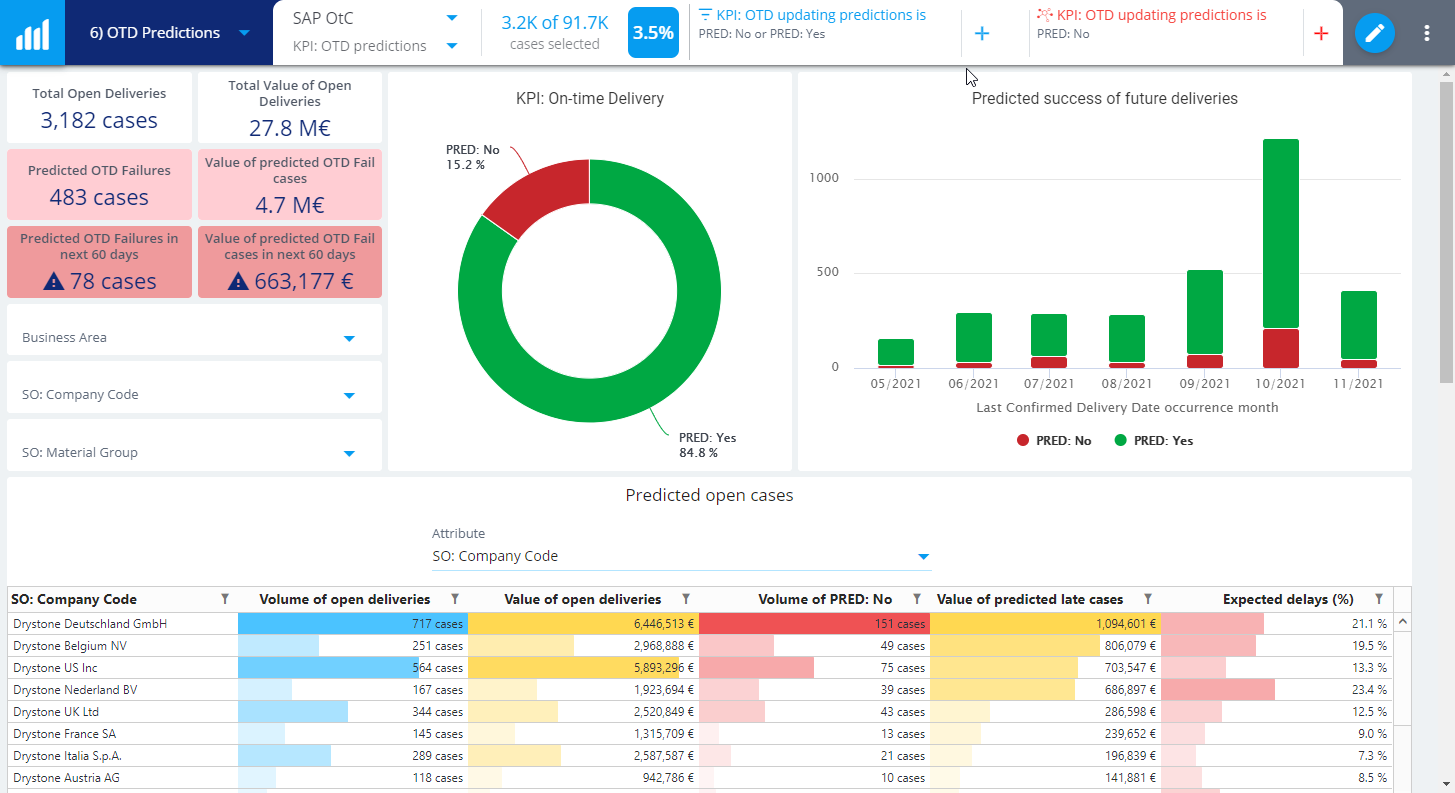Filter Value of predicted late cases column
The width and height of the screenshot is (1455, 793).
pyautogui.click(x=1148, y=599)
